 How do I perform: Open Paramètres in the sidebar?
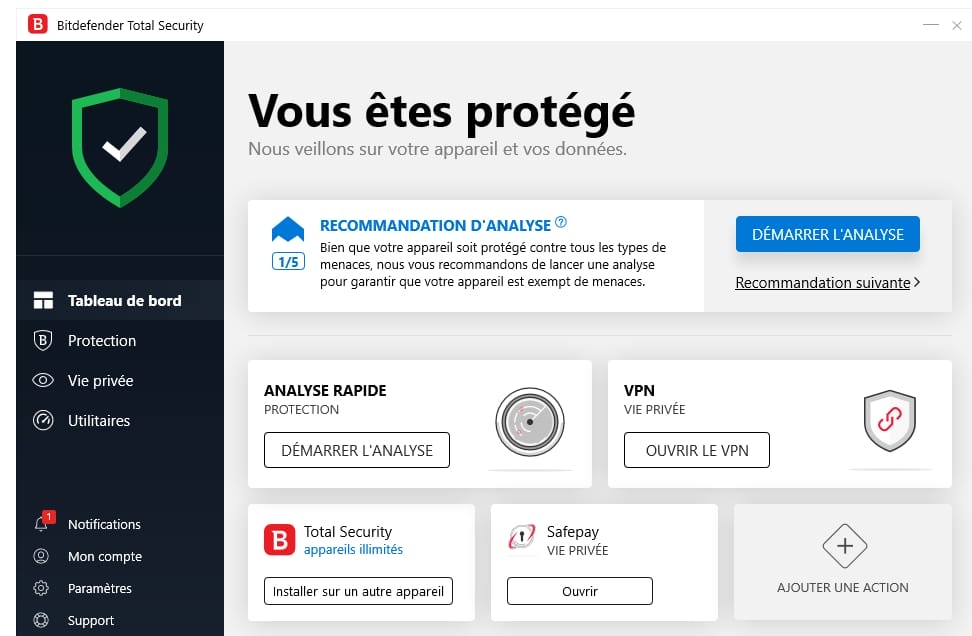pyautogui.click(x=120, y=588)
